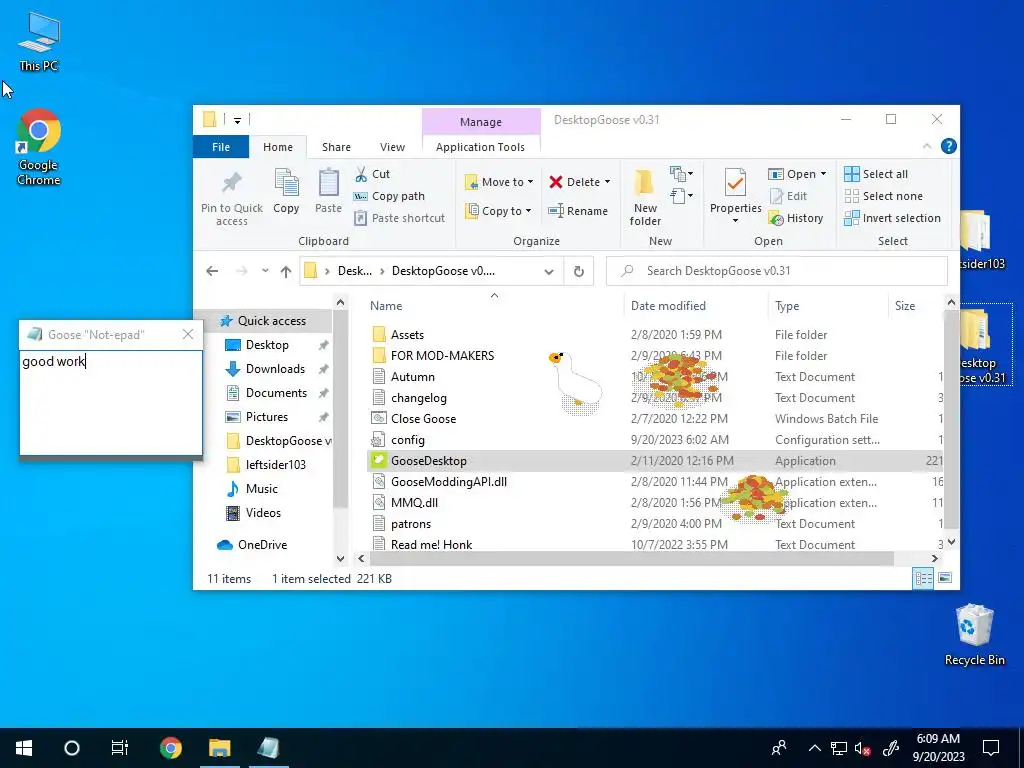Click the Paste ribbon button
This screenshot has height=768, width=1024.
pyautogui.click(x=328, y=192)
